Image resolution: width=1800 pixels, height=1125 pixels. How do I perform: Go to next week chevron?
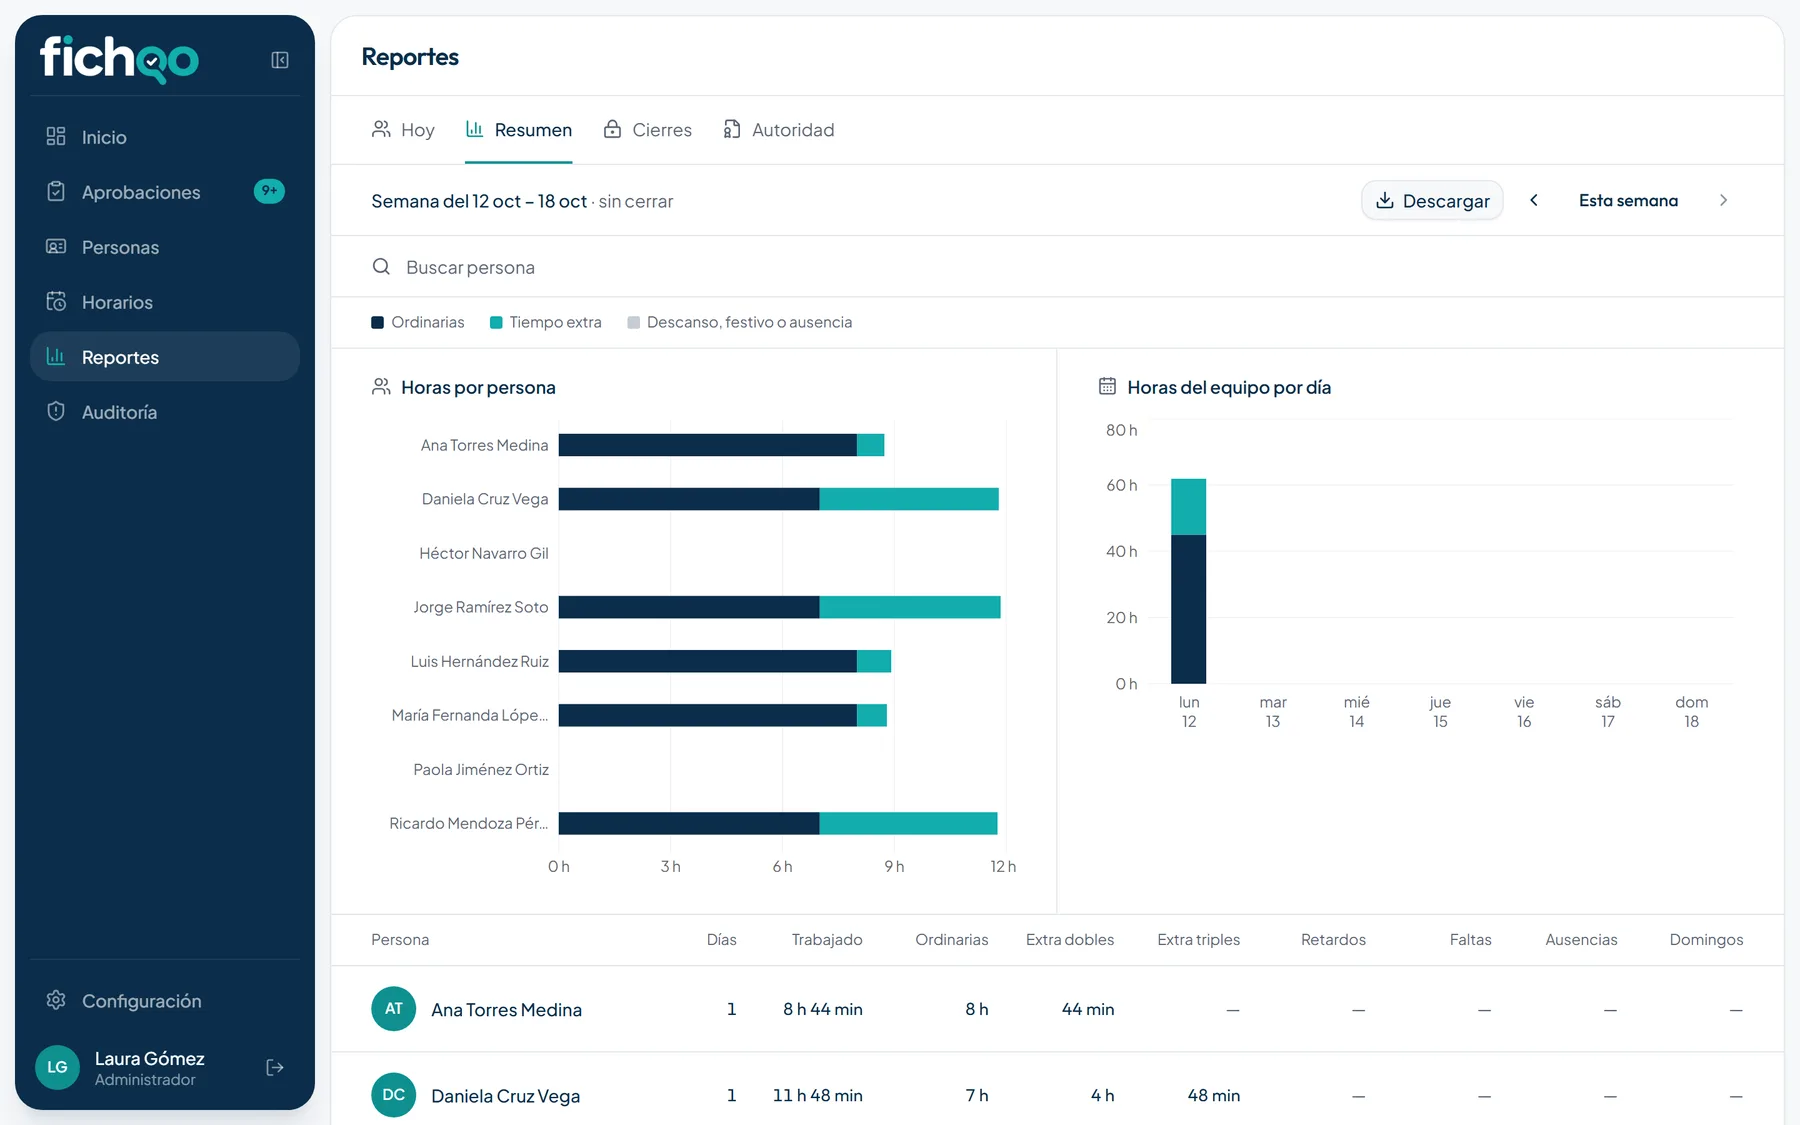pyautogui.click(x=1723, y=200)
